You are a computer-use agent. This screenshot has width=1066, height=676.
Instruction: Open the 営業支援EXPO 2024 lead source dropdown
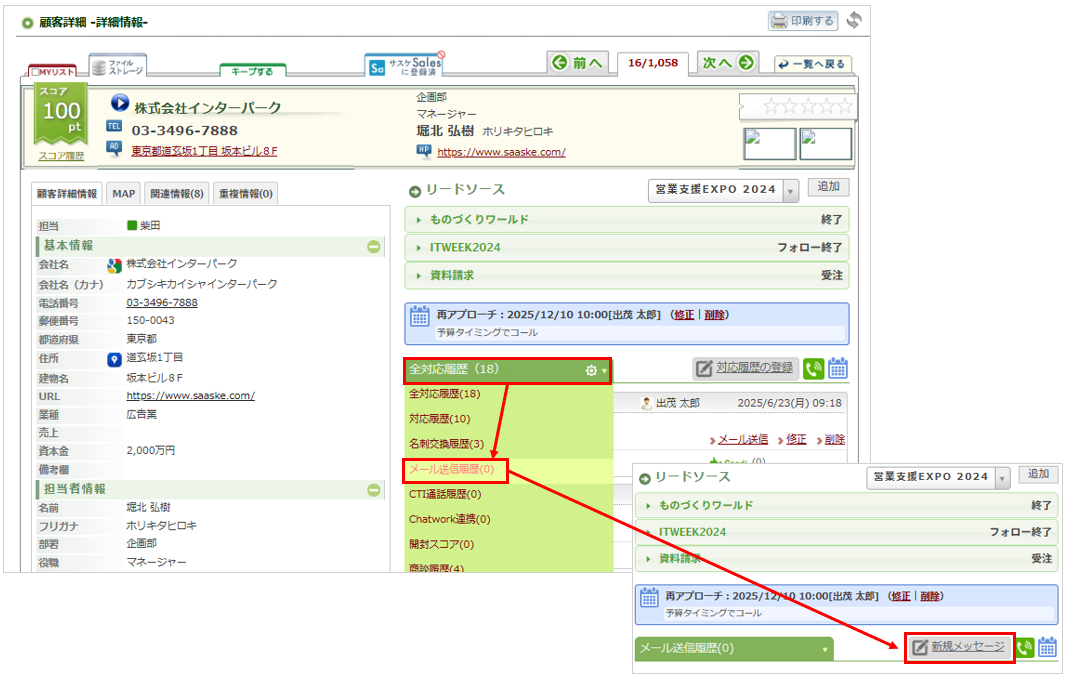[723, 190]
